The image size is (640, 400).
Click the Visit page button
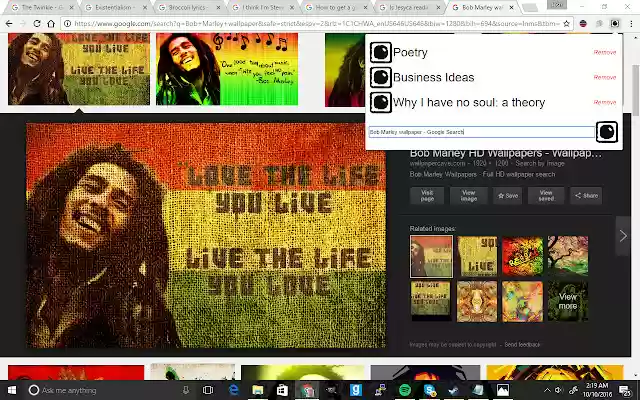click(x=427, y=196)
